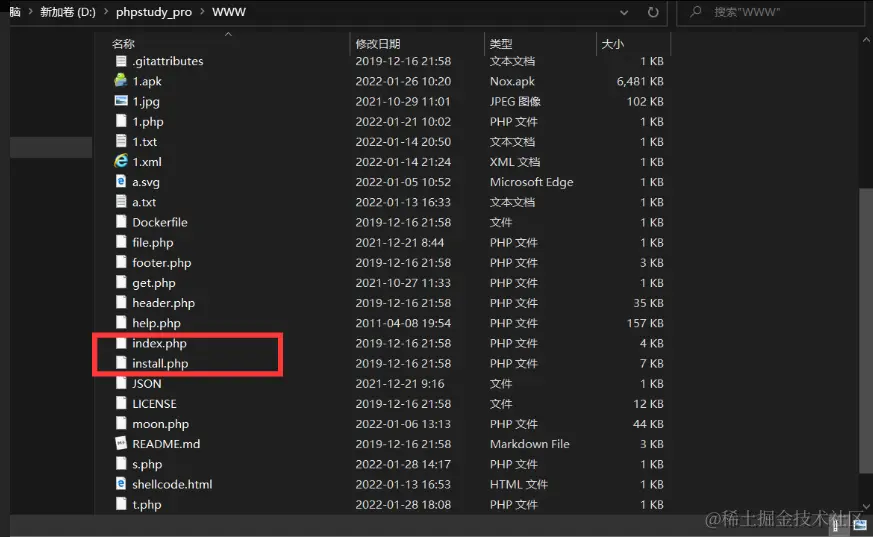Switch to the large icons view button

(860, 525)
